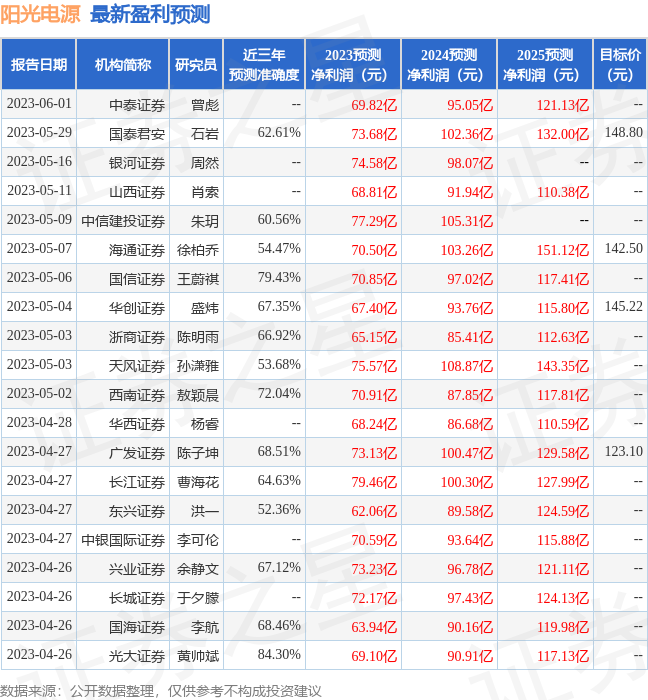Select value 132.00亿

(563, 134)
